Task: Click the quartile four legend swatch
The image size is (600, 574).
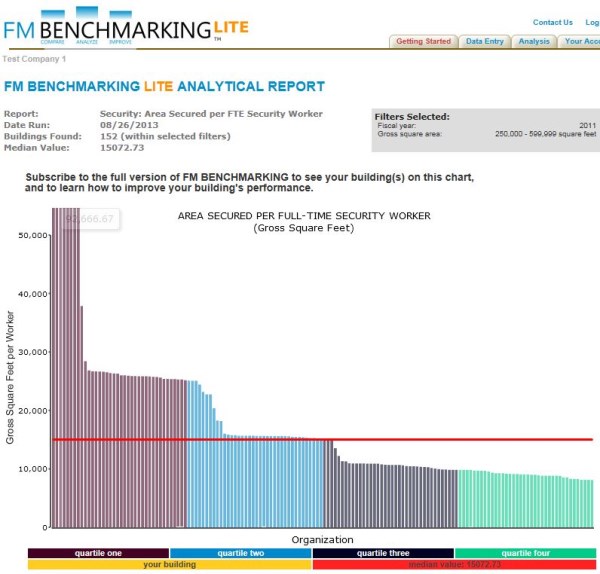Action: [525, 553]
